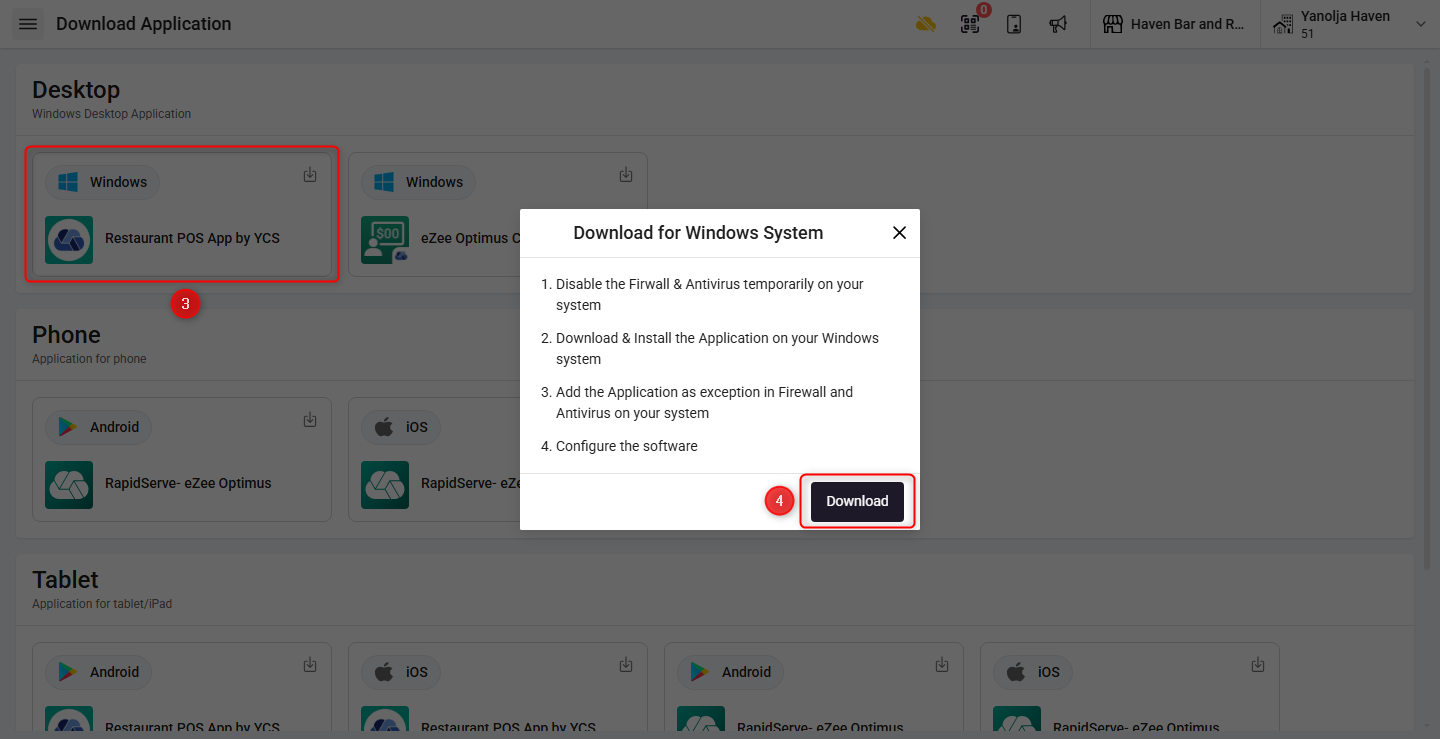Select Android chip on third Tablet card
The height and width of the screenshot is (739, 1440).
click(730, 672)
